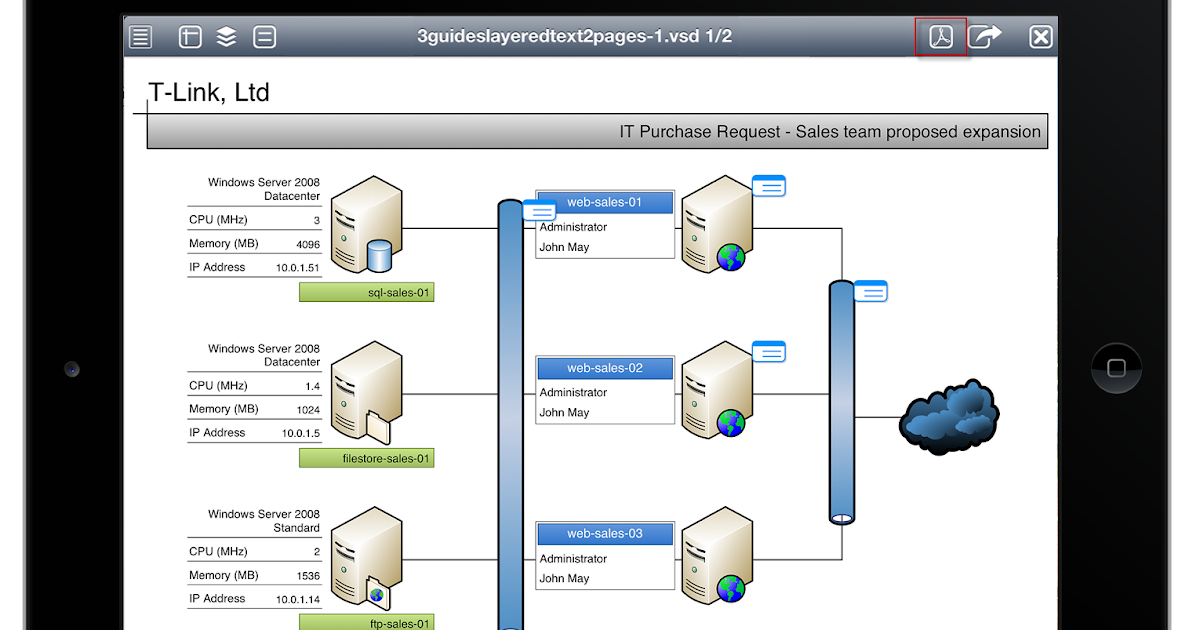Select the web-sales-01 web server icon
The width and height of the screenshot is (1200, 630).
pyautogui.click(x=716, y=224)
